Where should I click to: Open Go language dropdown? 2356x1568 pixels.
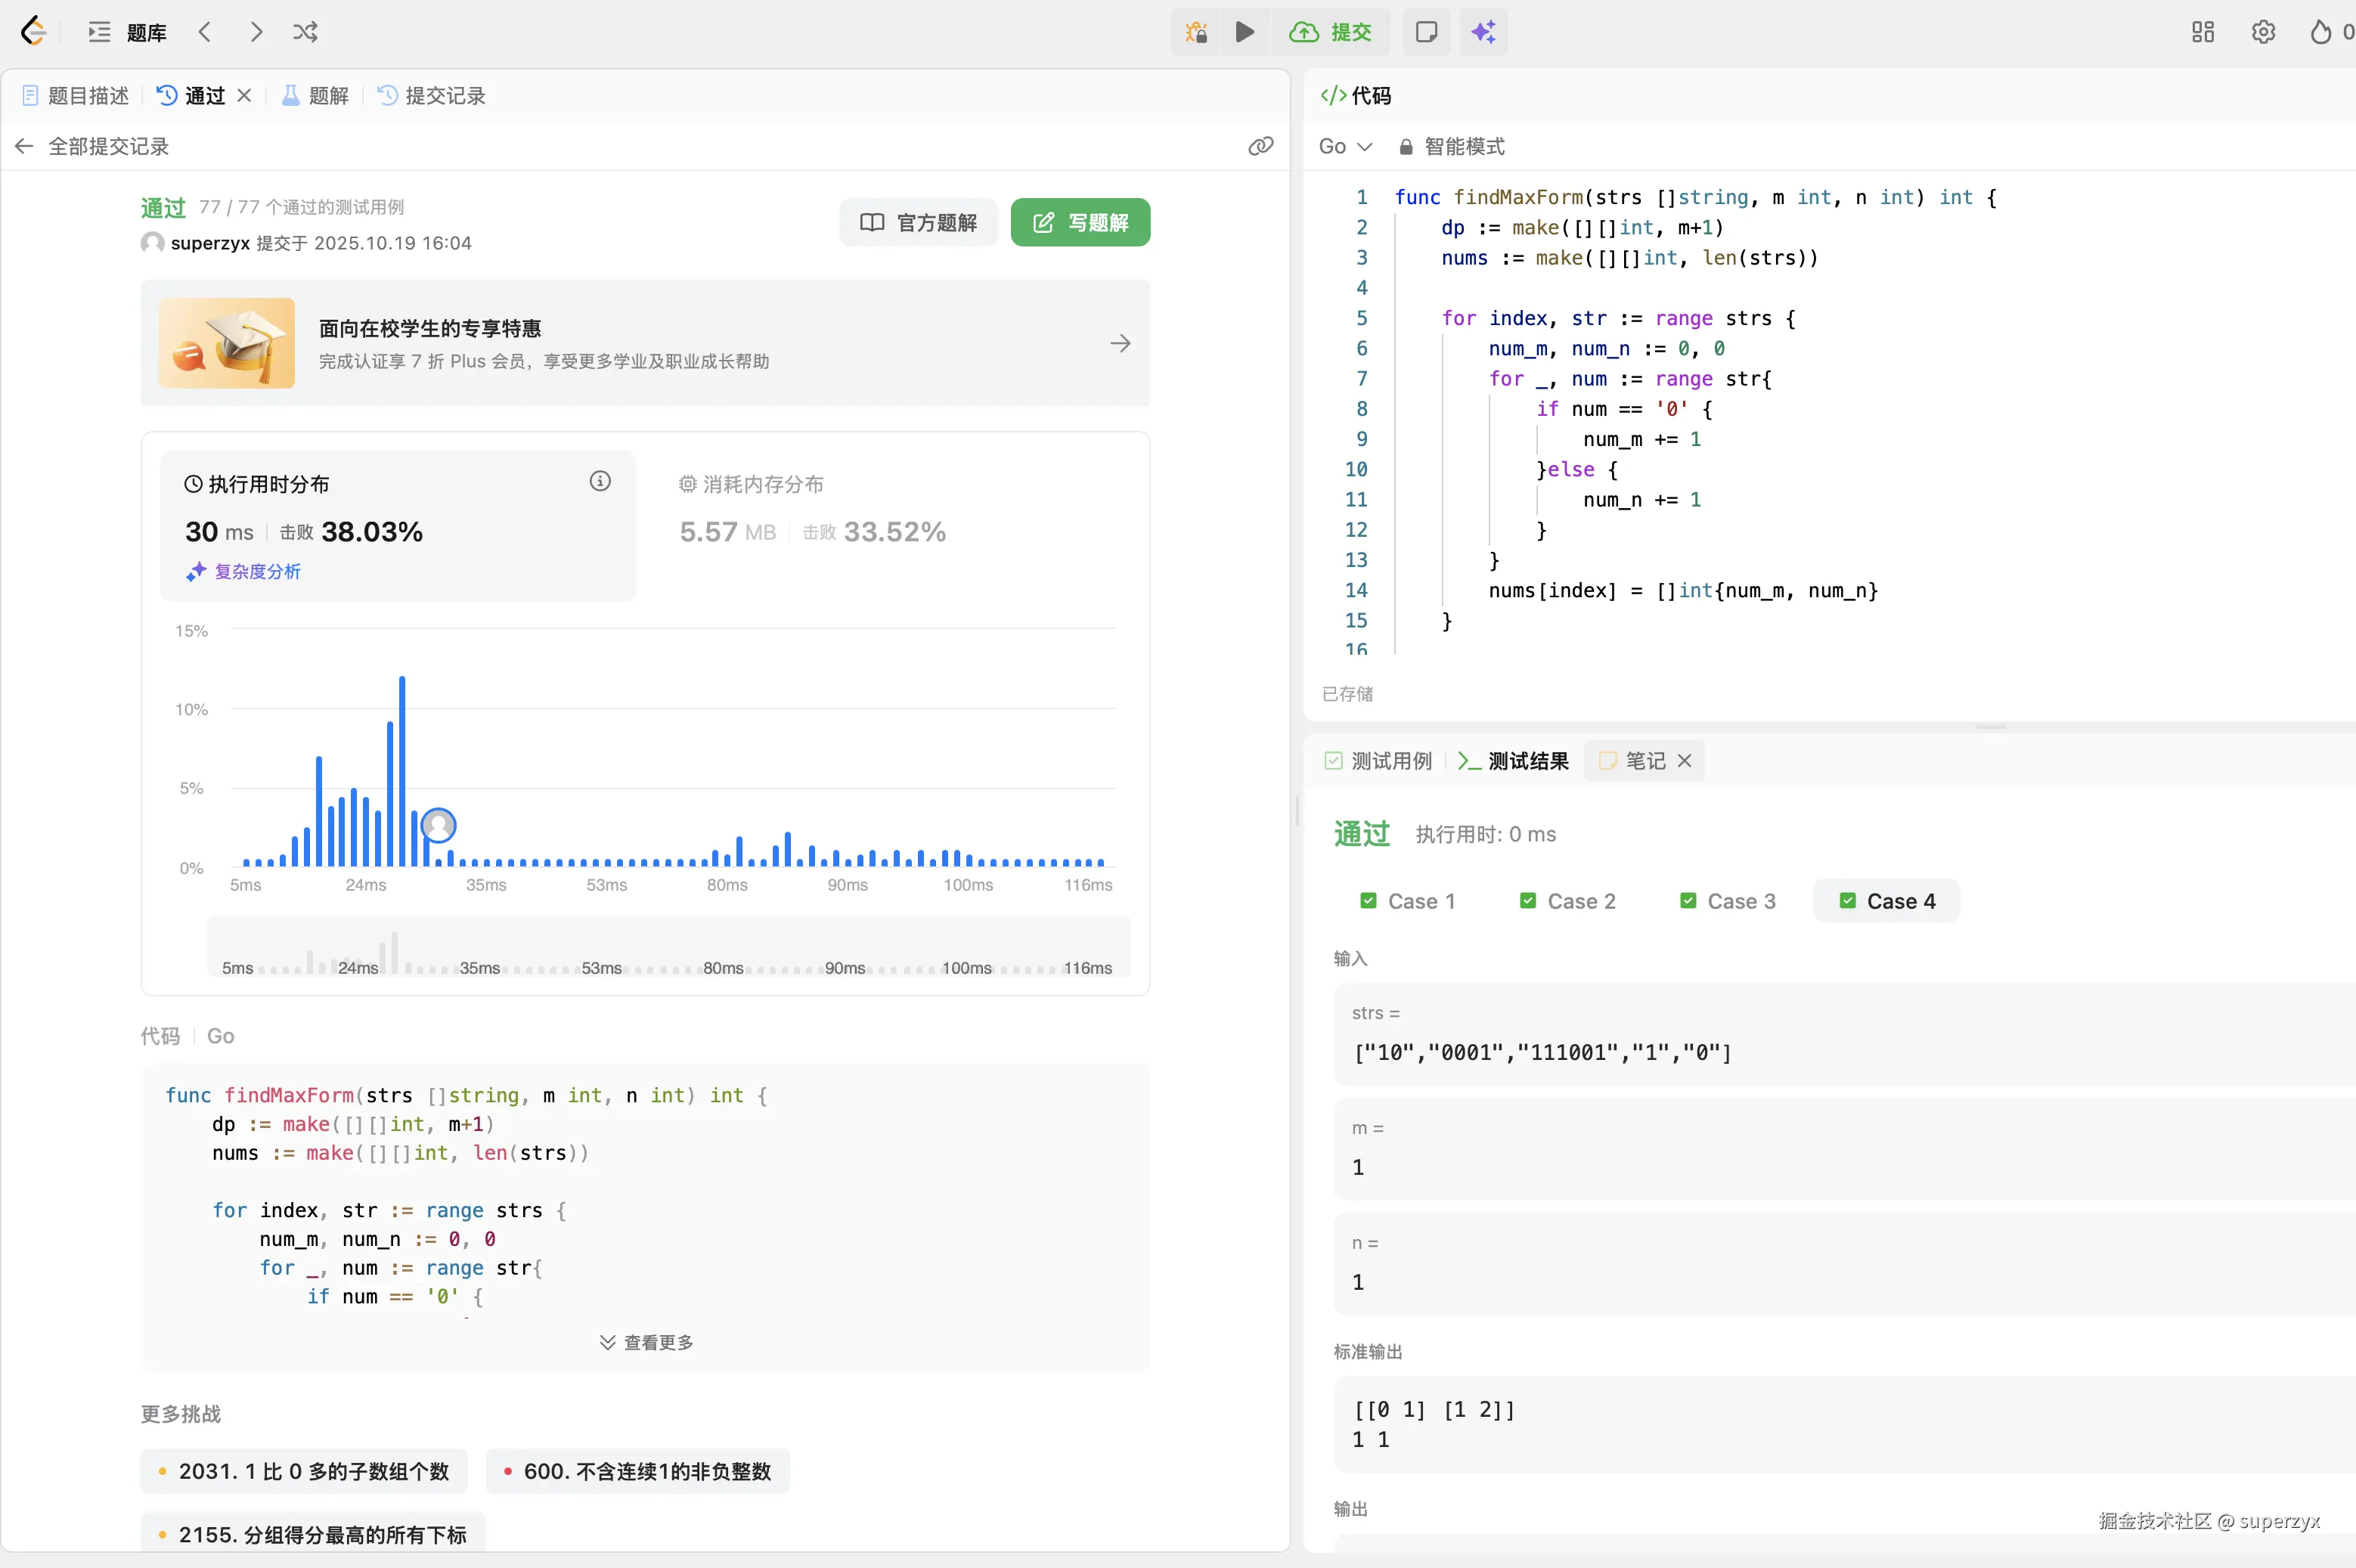pos(1345,146)
